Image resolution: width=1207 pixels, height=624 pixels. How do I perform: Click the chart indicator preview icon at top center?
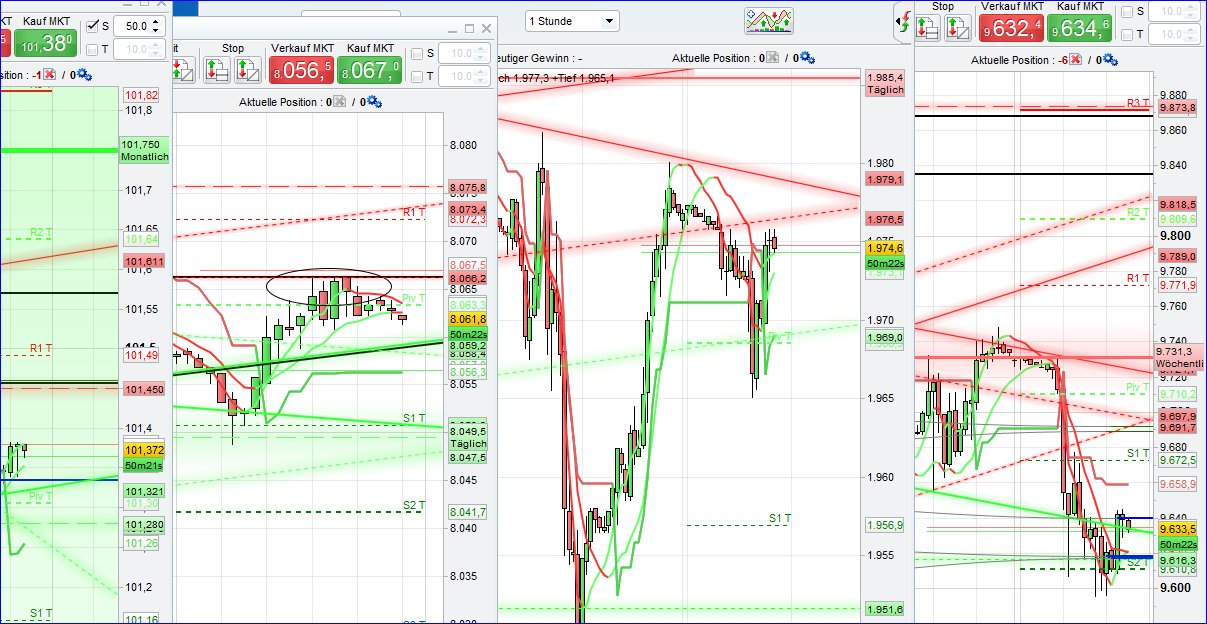point(769,20)
